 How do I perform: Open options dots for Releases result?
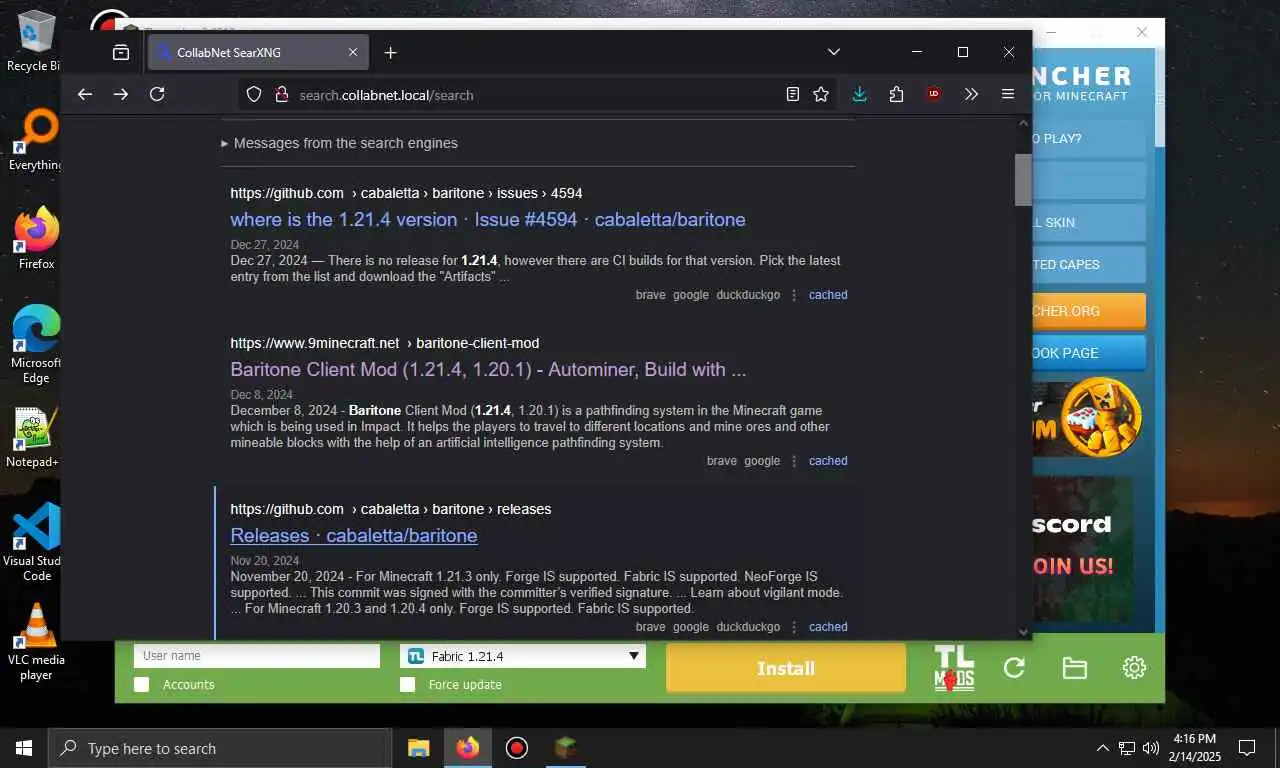(x=795, y=627)
